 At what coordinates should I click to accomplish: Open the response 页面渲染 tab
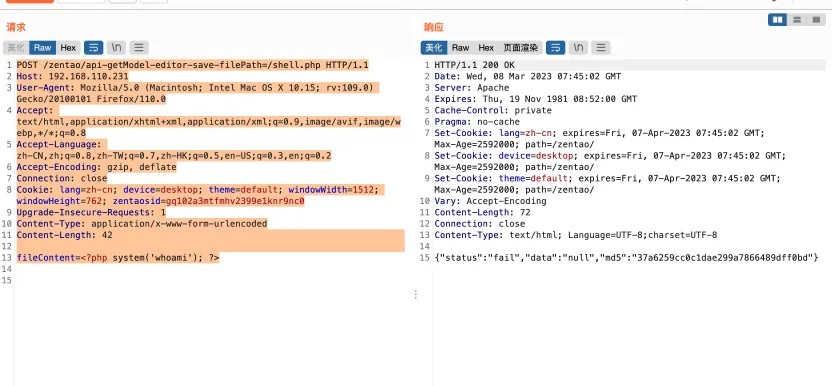point(521,48)
